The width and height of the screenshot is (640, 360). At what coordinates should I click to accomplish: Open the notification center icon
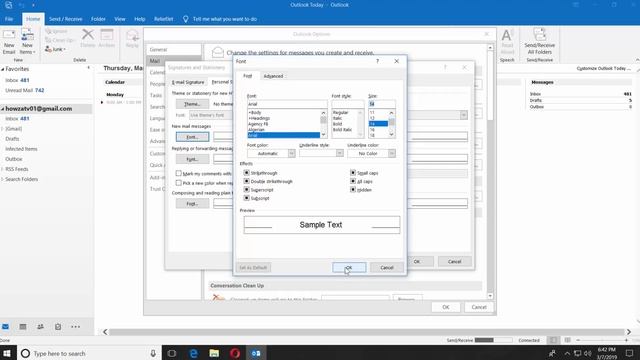pyautogui.click(x=629, y=353)
